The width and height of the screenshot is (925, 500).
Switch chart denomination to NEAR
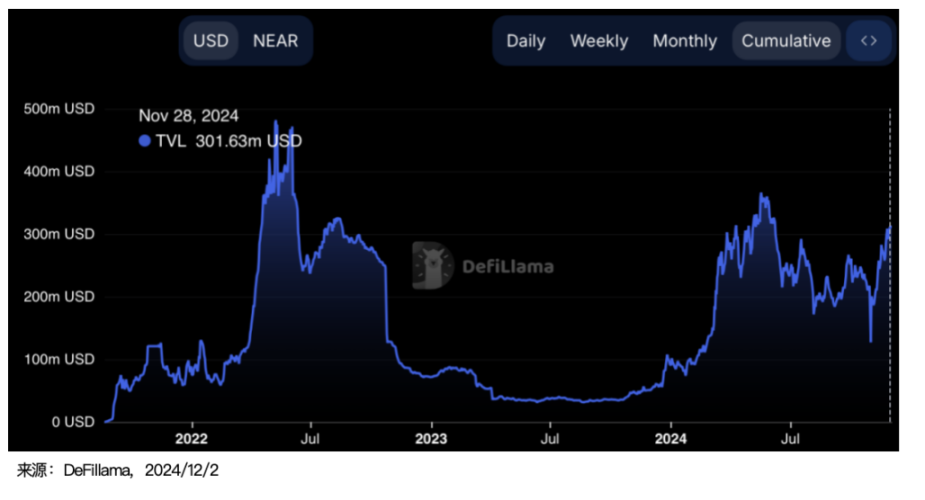tap(275, 41)
